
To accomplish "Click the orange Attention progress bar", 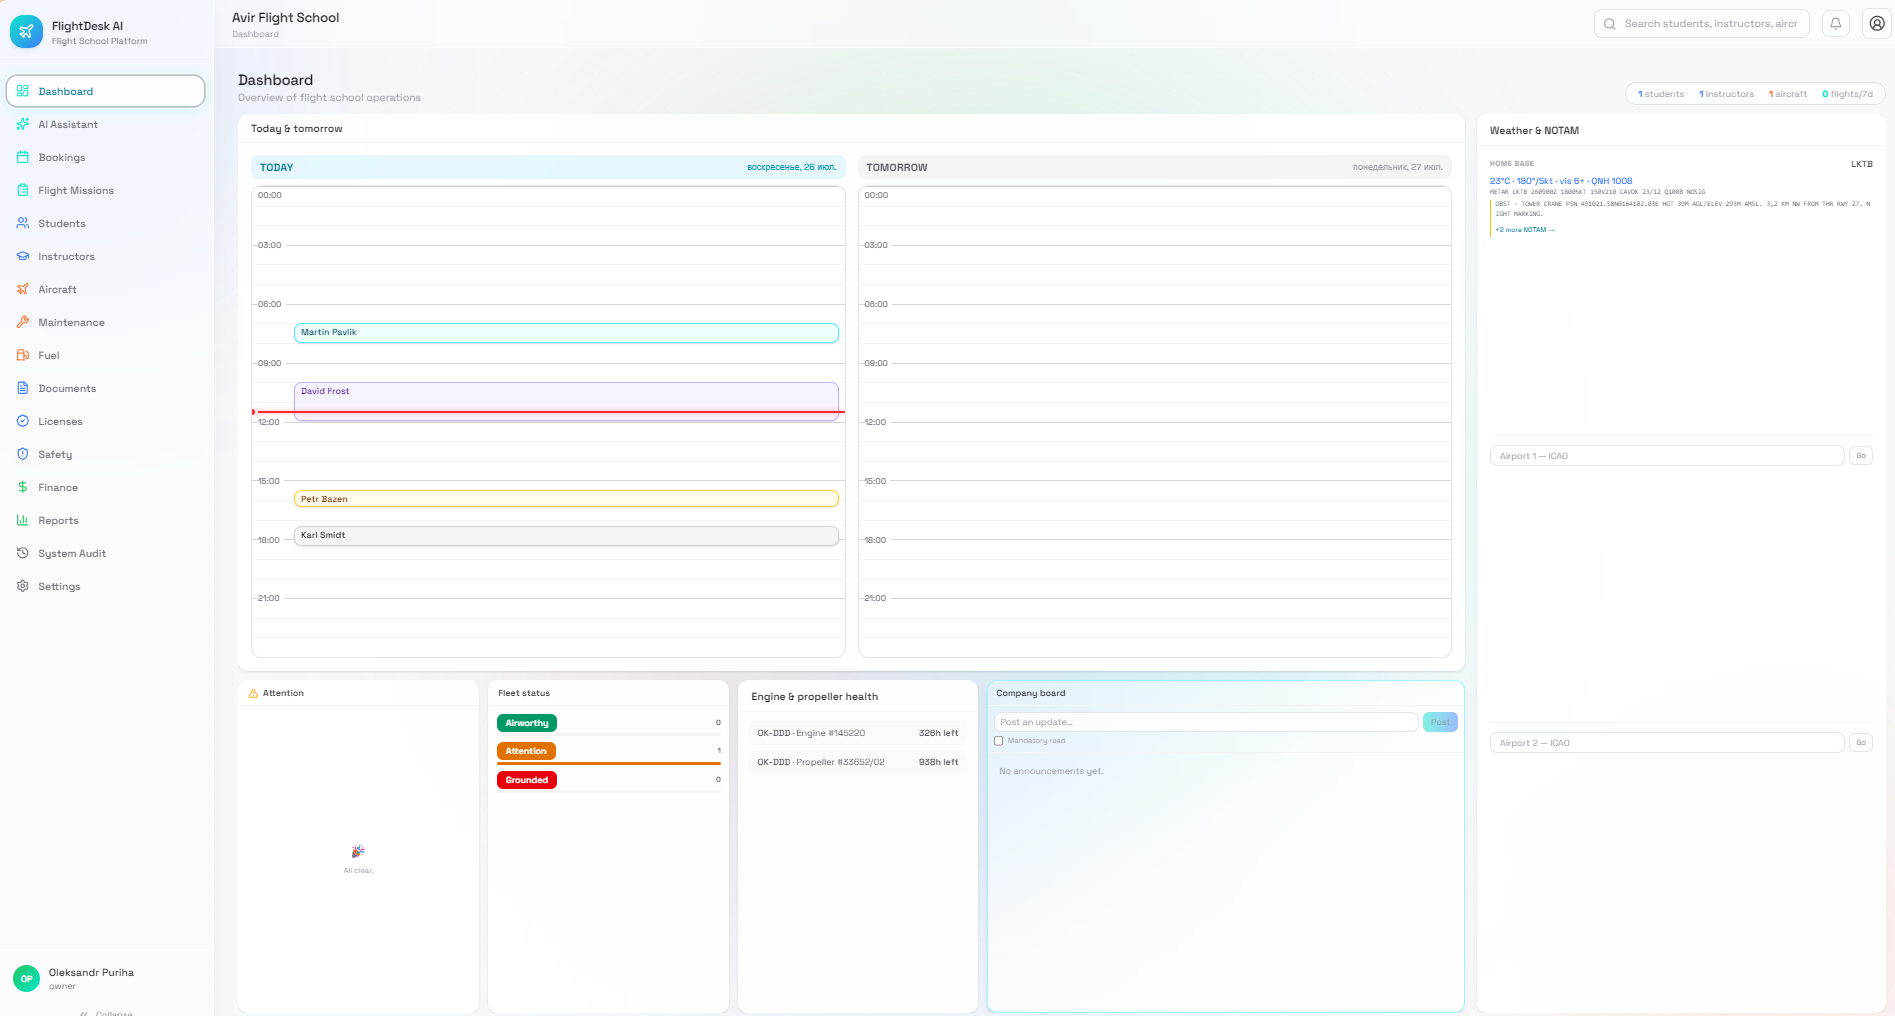I will click(609, 763).
